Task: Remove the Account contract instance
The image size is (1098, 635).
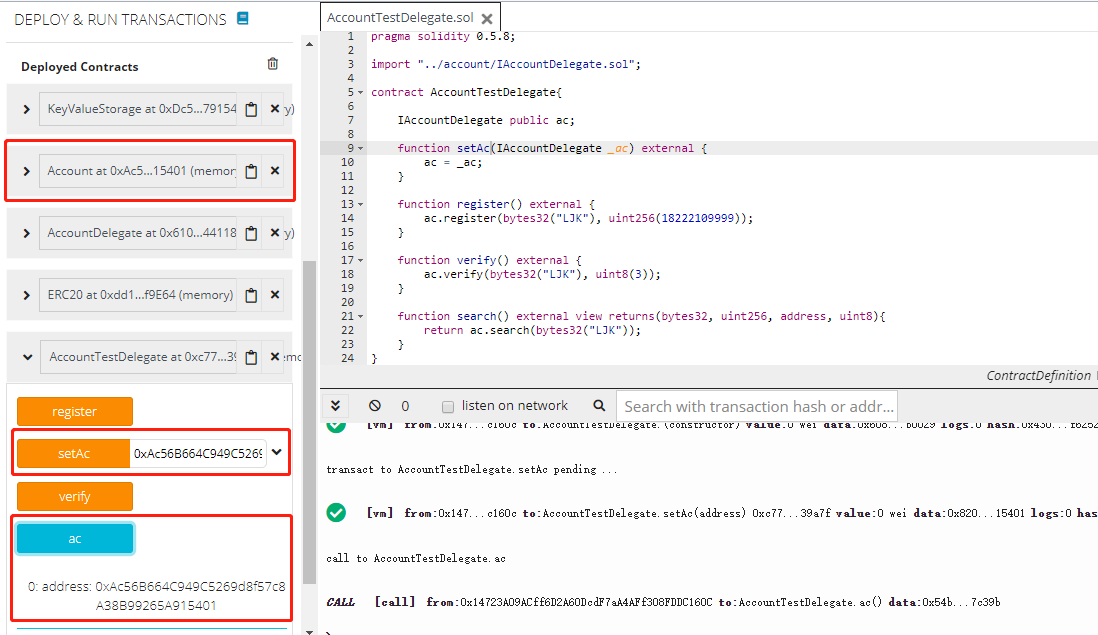Action: [274, 170]
